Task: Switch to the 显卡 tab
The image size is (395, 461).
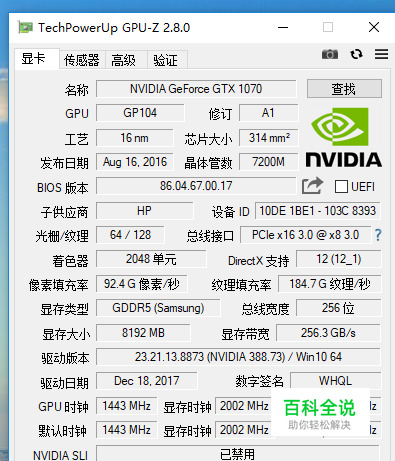Action: click(x=37, y=59)
